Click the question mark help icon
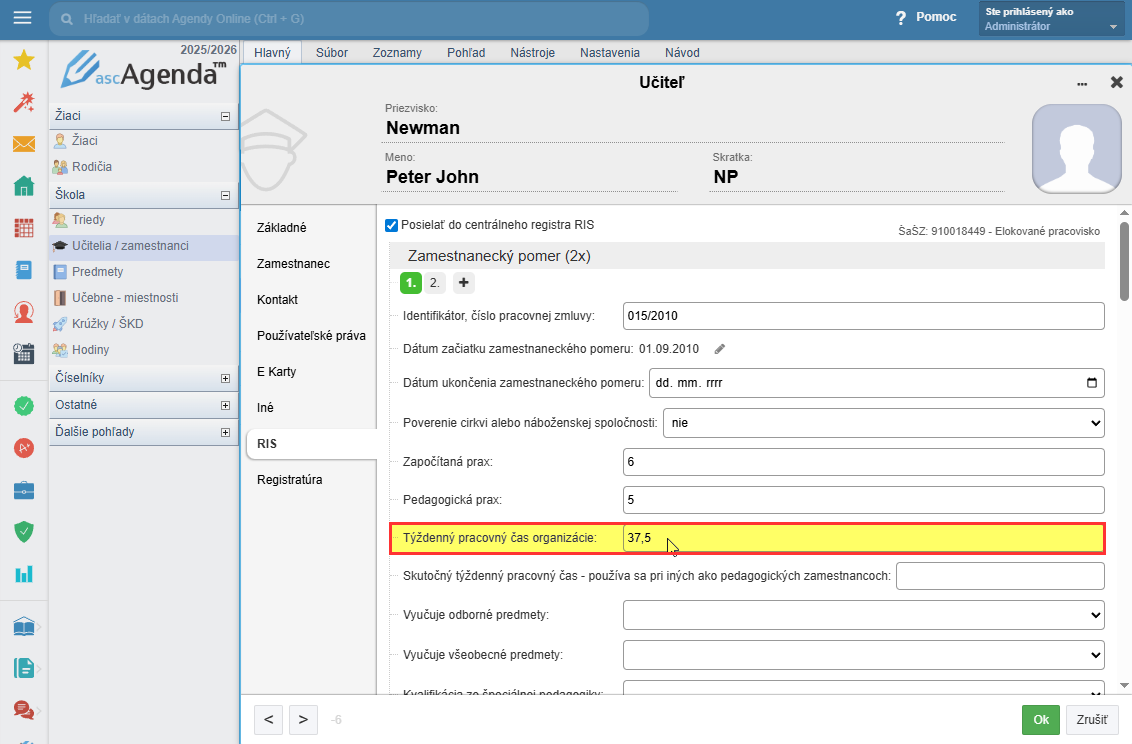The height and width of the screenshot is (744, 1132). (x=900, y=18)
